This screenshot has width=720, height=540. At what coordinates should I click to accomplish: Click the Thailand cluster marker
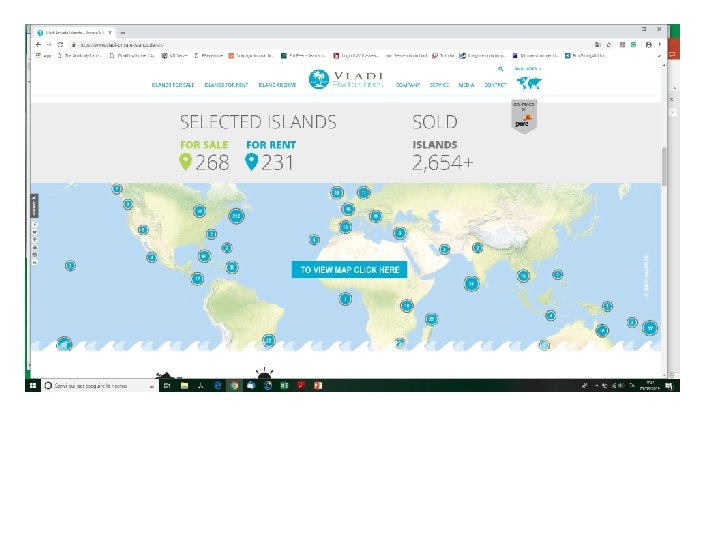(x=523, y=276)
